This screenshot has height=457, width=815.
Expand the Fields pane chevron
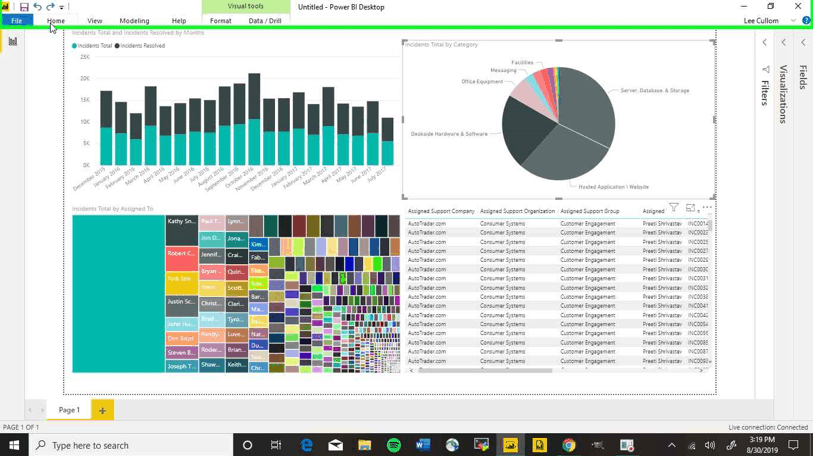pos(803,43)
